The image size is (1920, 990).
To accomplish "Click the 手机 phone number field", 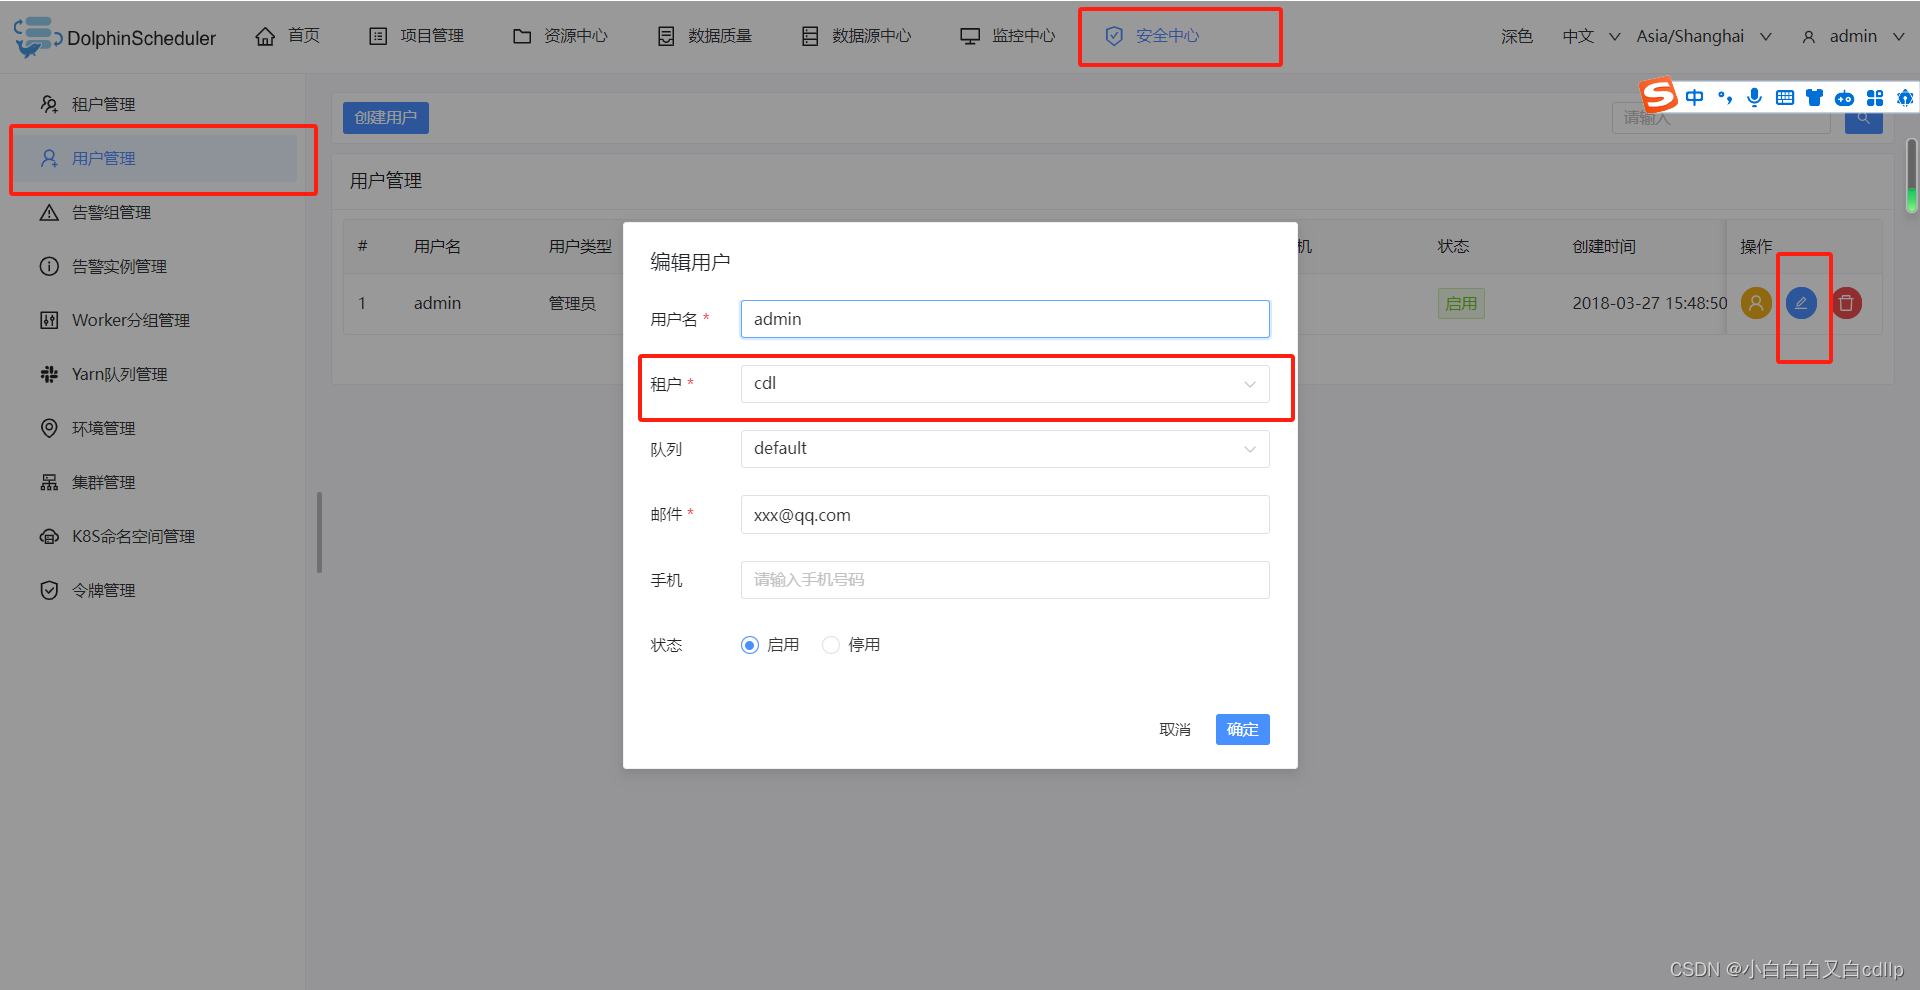I will click(x=1005, y=580).
